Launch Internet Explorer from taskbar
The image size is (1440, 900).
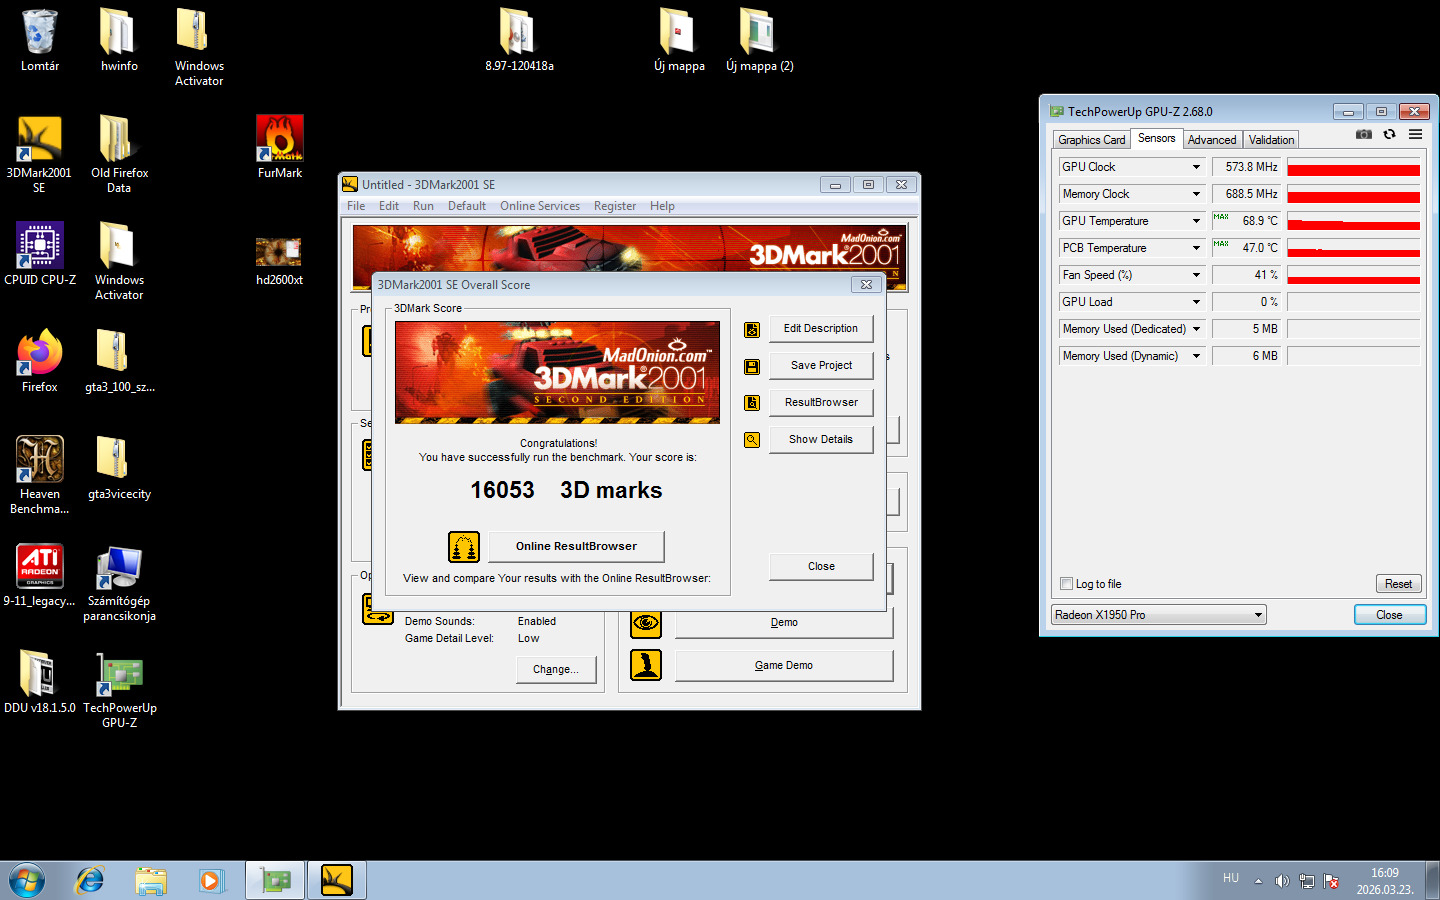click(x=90, y=880)
